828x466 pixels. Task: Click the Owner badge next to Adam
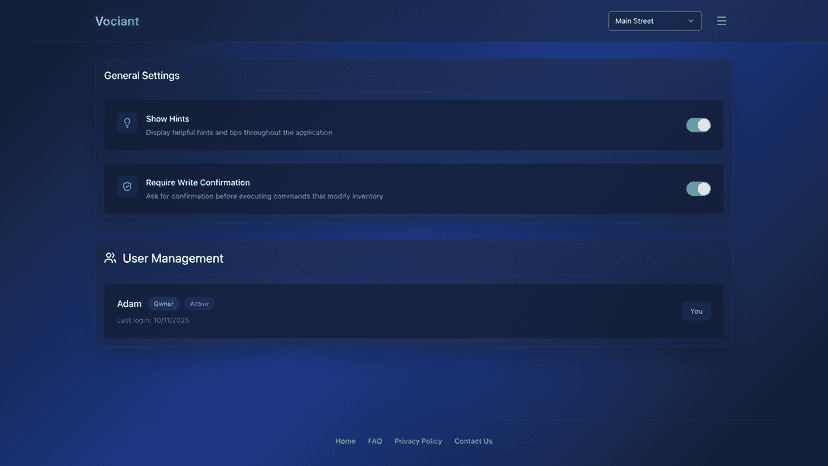(x=164, y=304)
